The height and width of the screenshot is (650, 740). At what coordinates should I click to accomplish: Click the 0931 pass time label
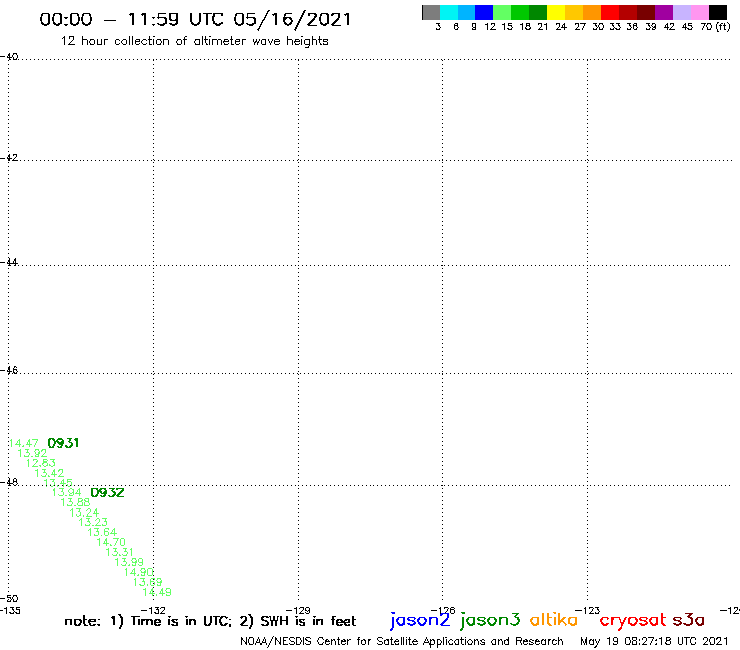(x=63, y=443)
